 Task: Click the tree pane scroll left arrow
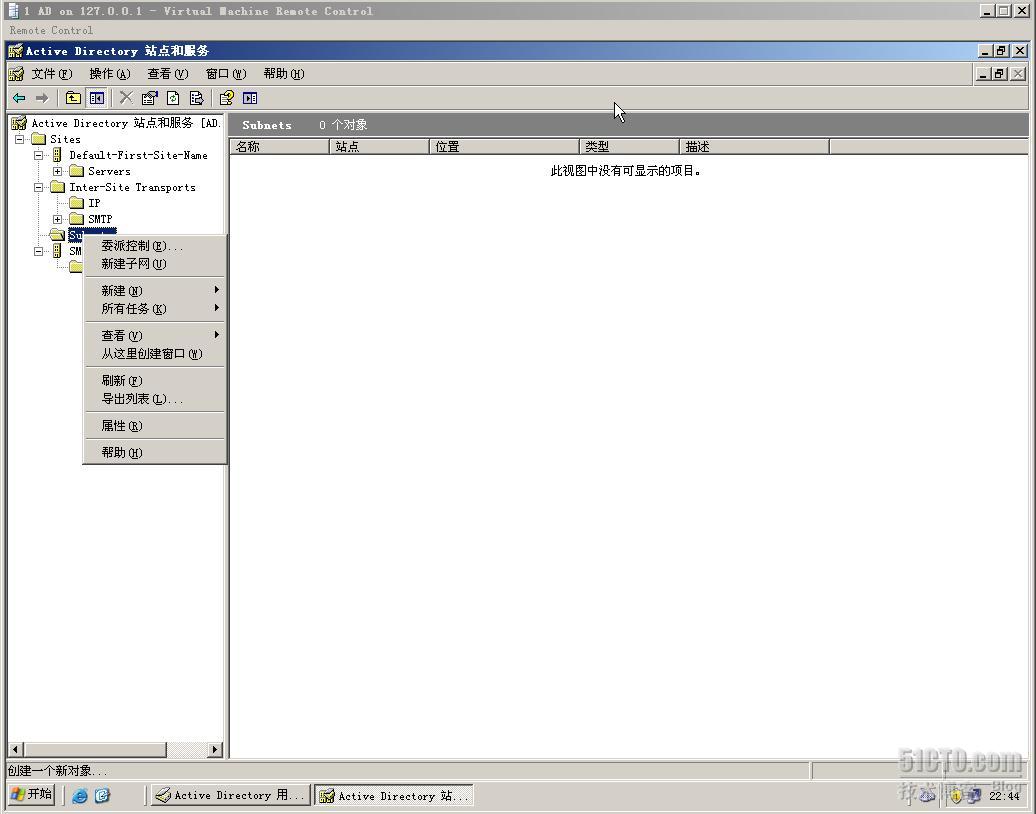click(15, 750)
